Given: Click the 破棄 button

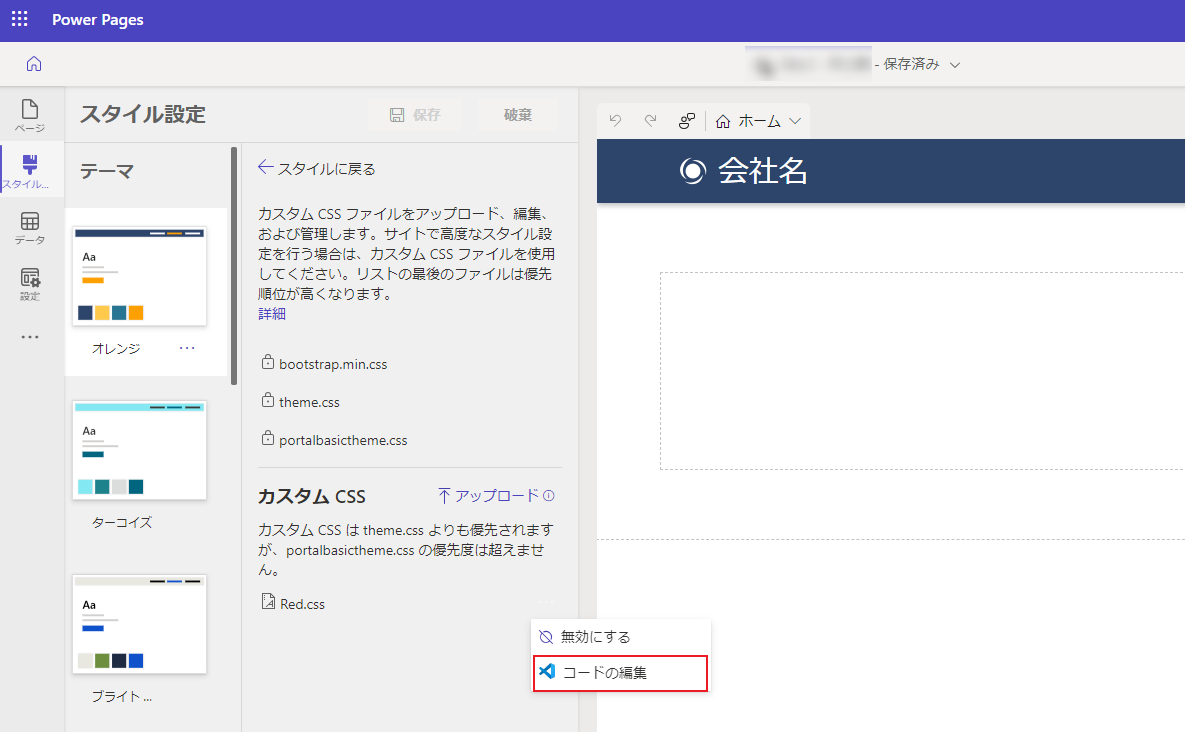Looking at the screenshot, I should point(518,115).
